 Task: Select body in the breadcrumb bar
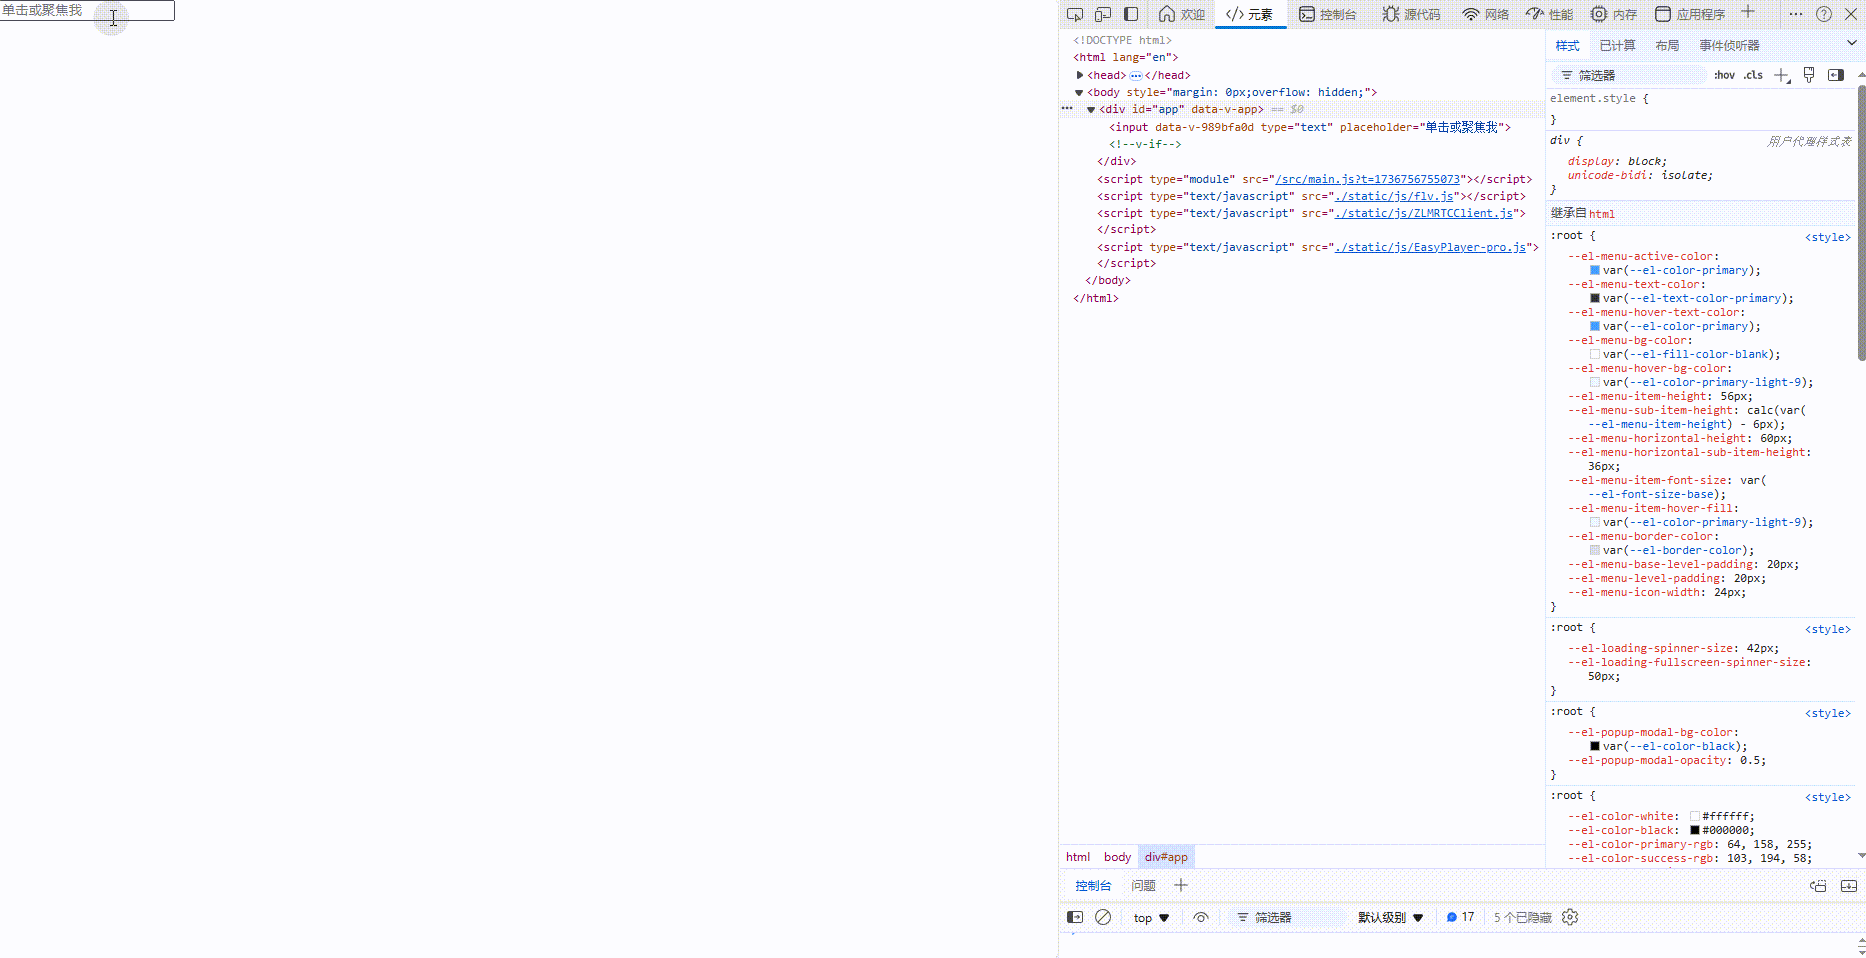coord(1117,857)
